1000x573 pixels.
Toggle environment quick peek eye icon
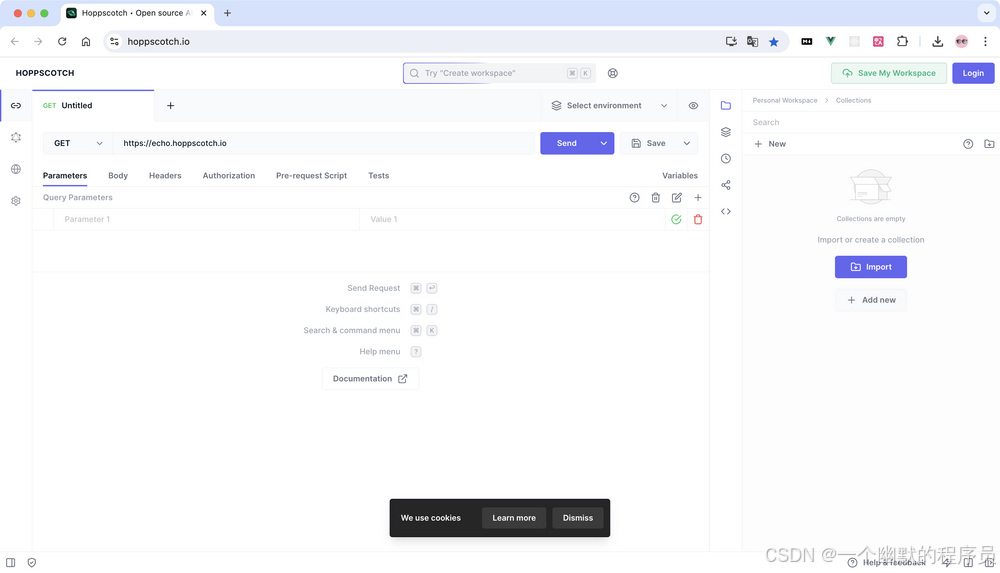click(693, 106)
